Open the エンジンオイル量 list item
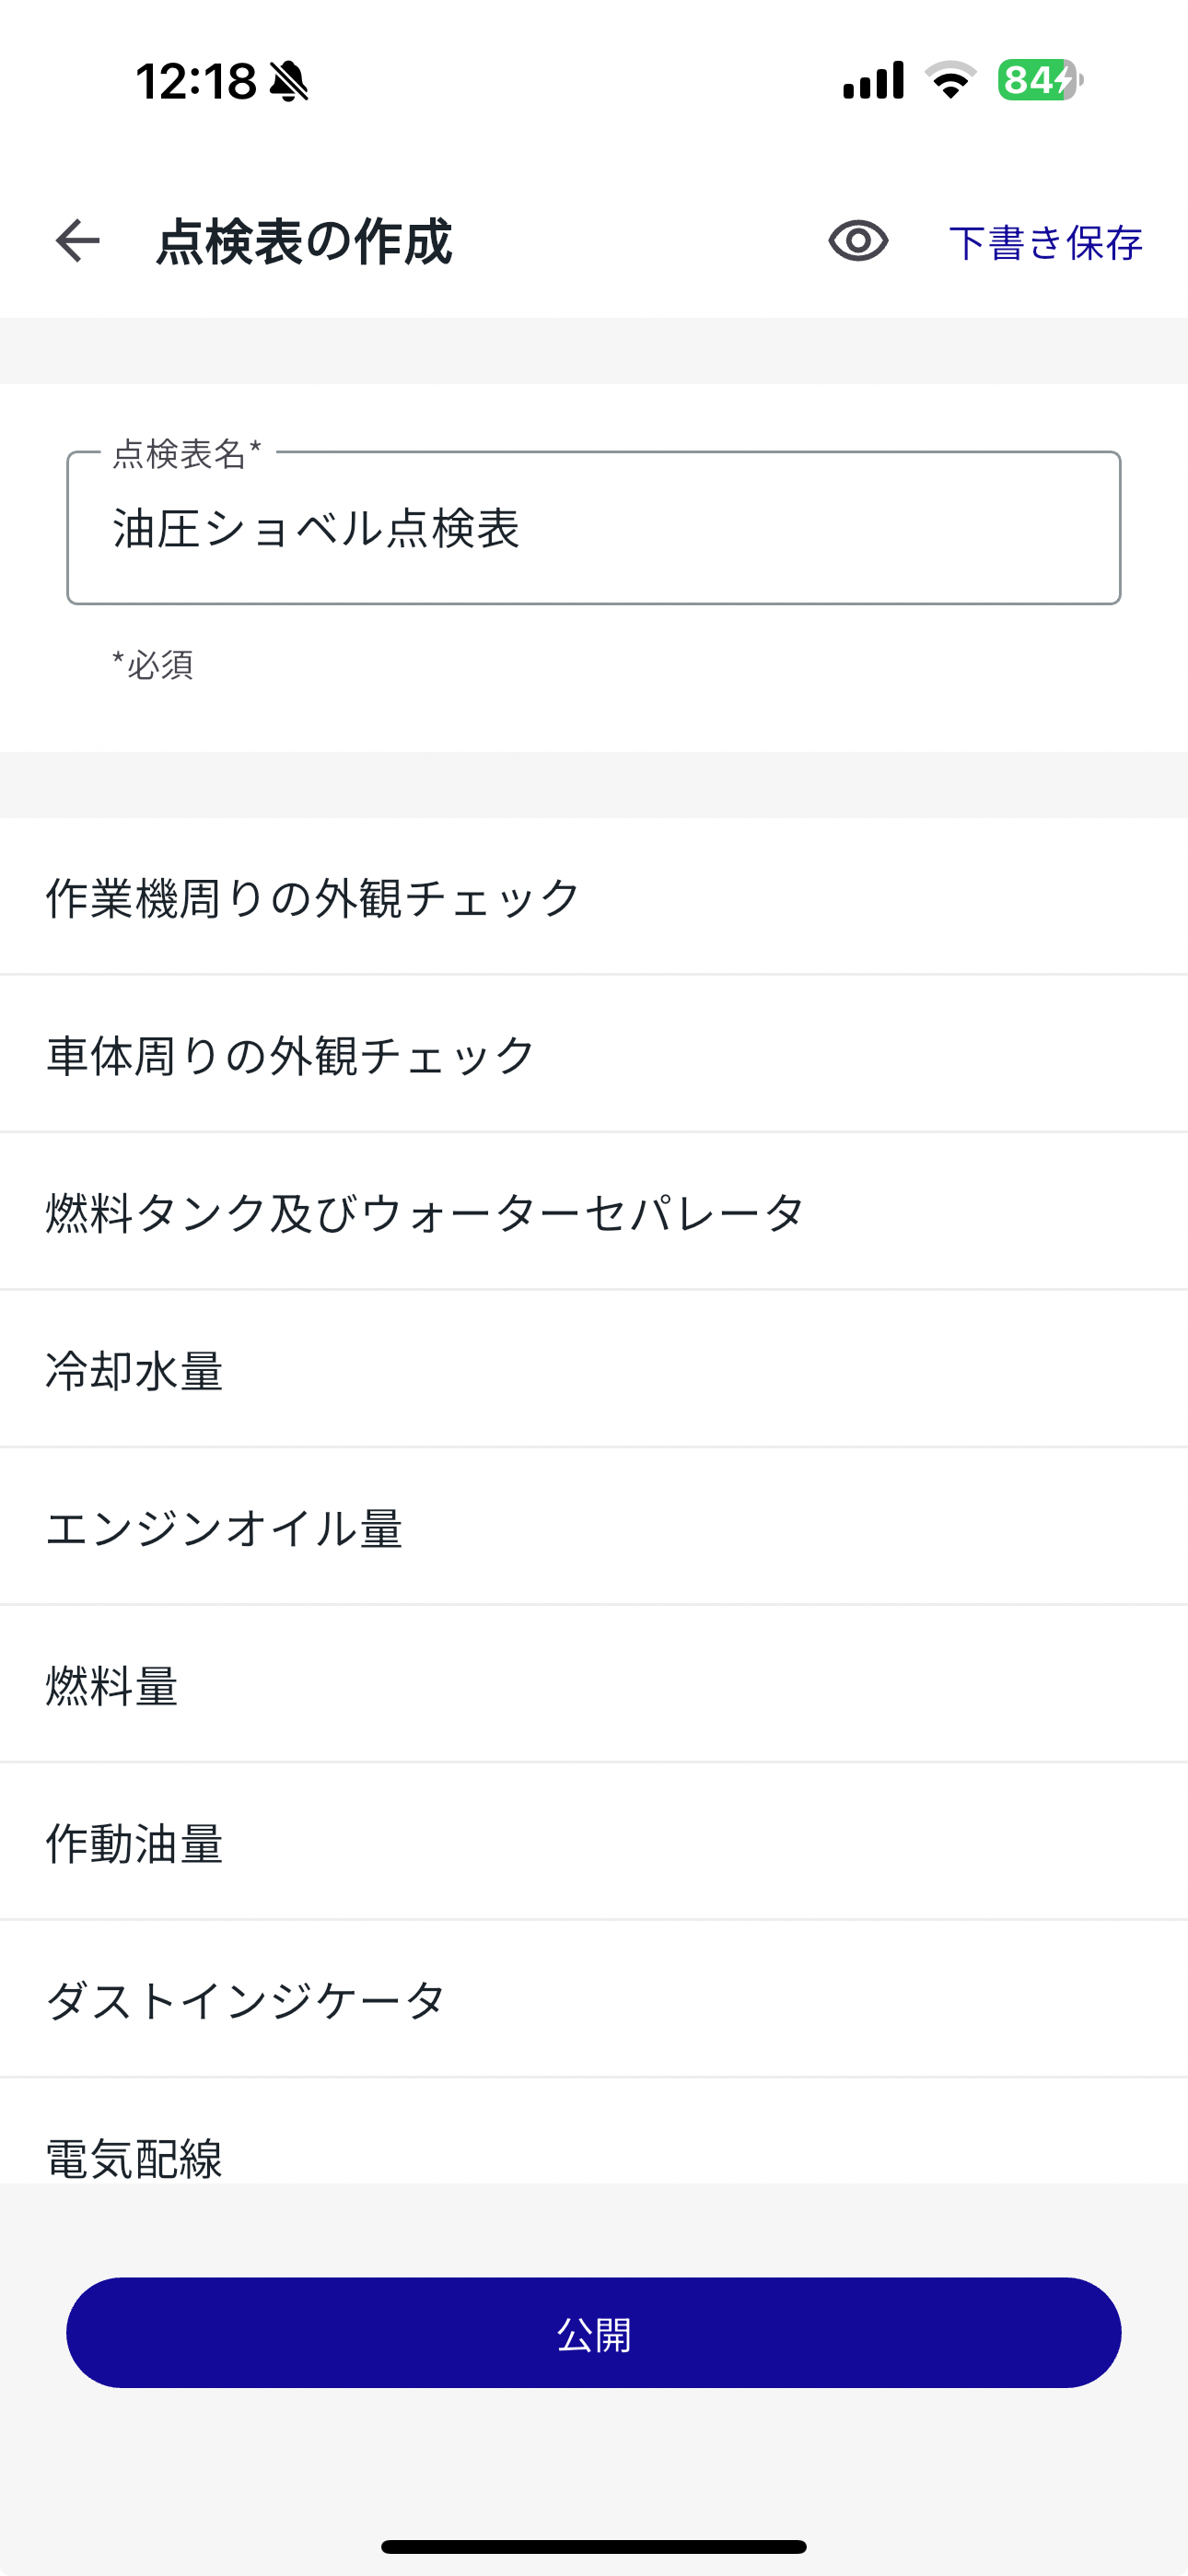1188x2576 pixels. (x=594, y=1527)
